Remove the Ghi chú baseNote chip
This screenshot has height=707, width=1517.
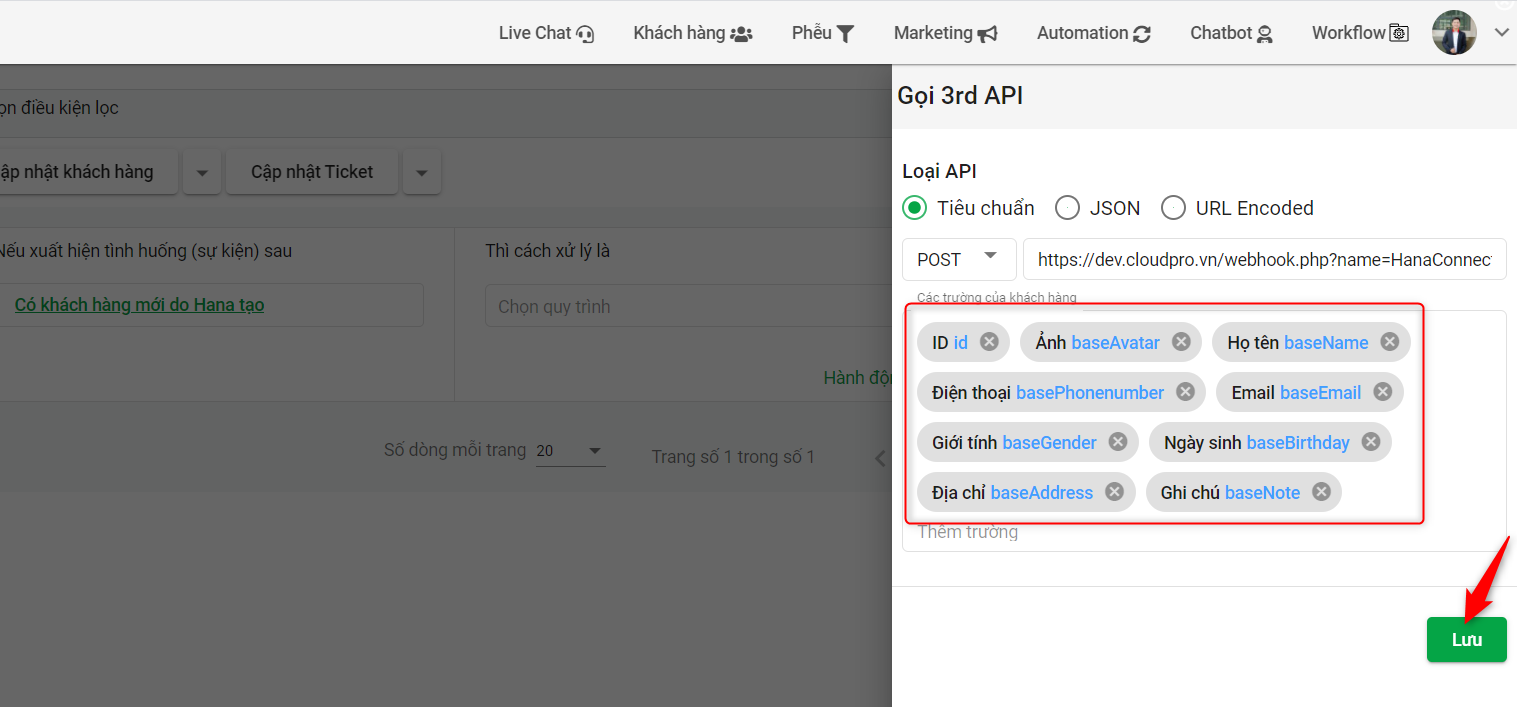coord(1321,492)
